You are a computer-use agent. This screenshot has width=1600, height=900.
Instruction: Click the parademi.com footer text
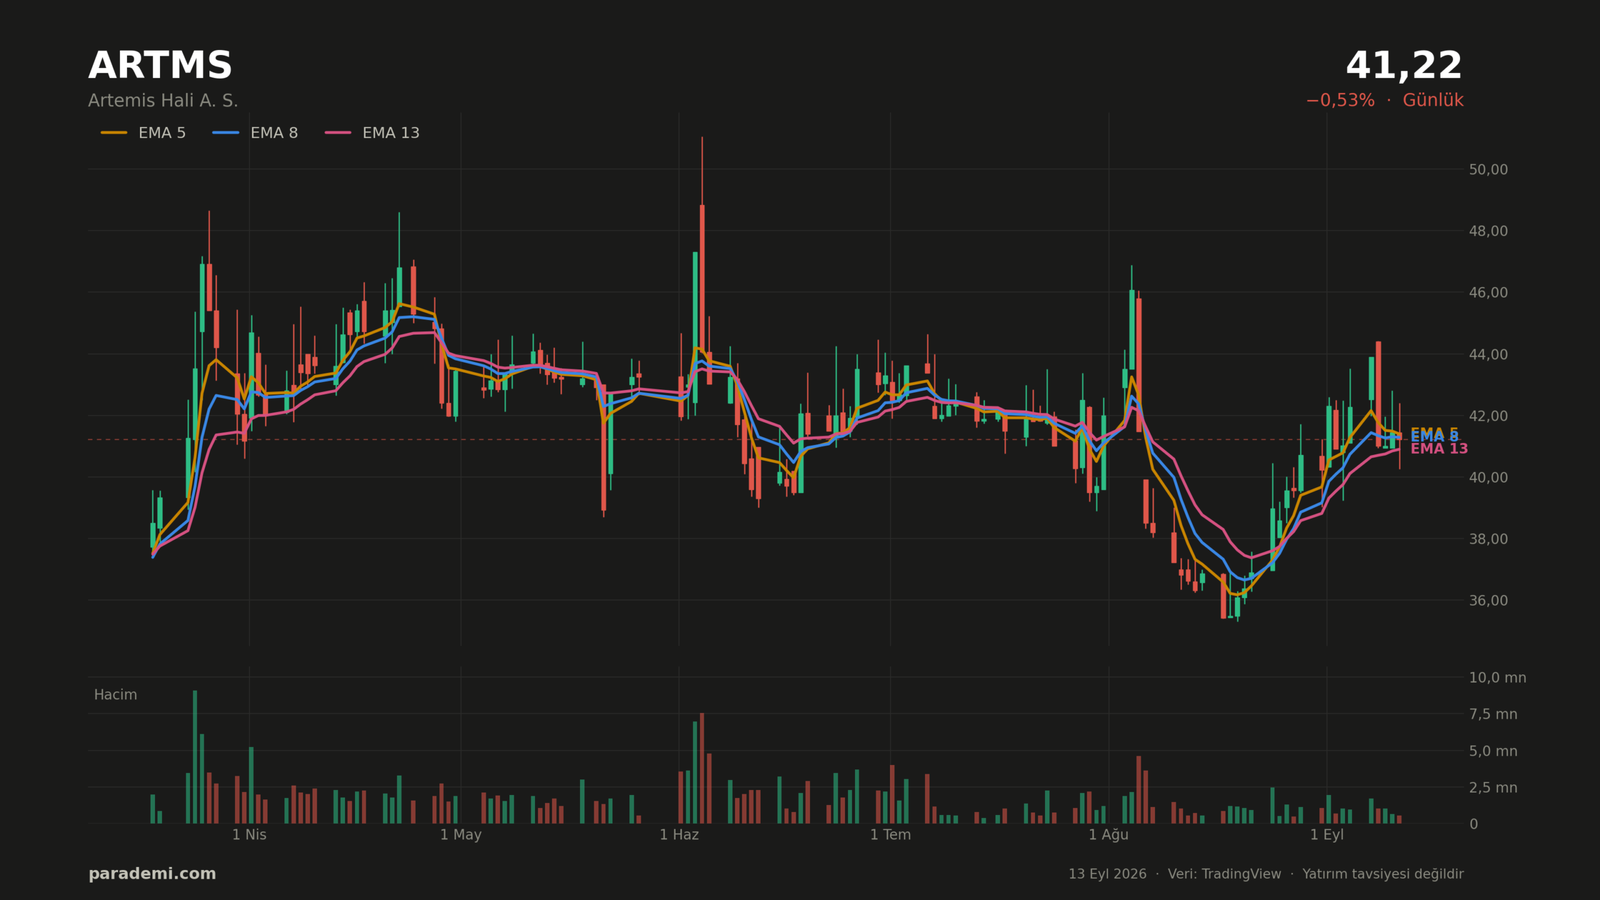click(x=152, y=874)
